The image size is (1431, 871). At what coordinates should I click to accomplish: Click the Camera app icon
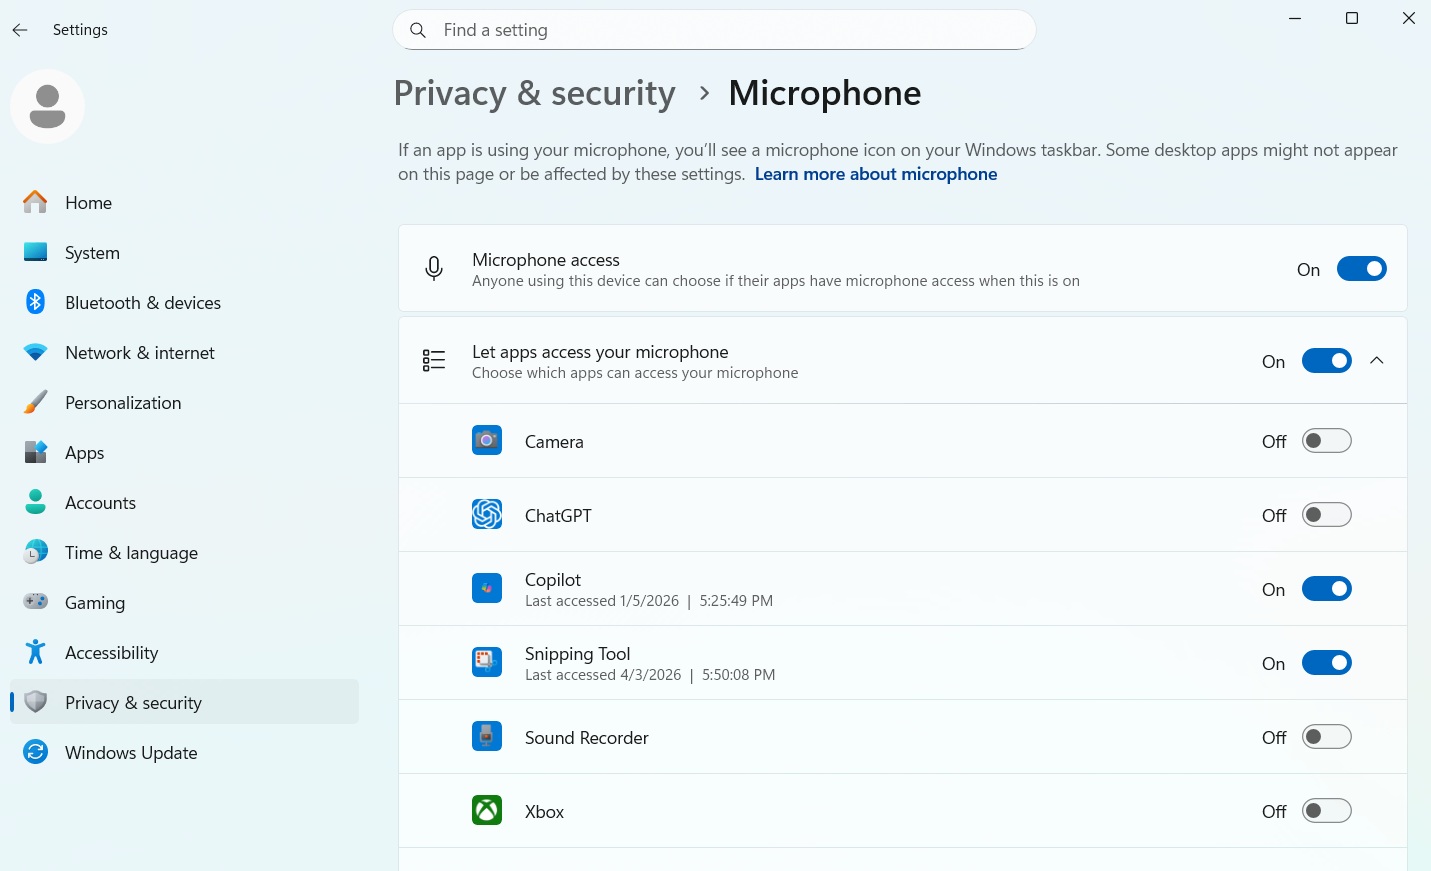(x=487, y=440)
